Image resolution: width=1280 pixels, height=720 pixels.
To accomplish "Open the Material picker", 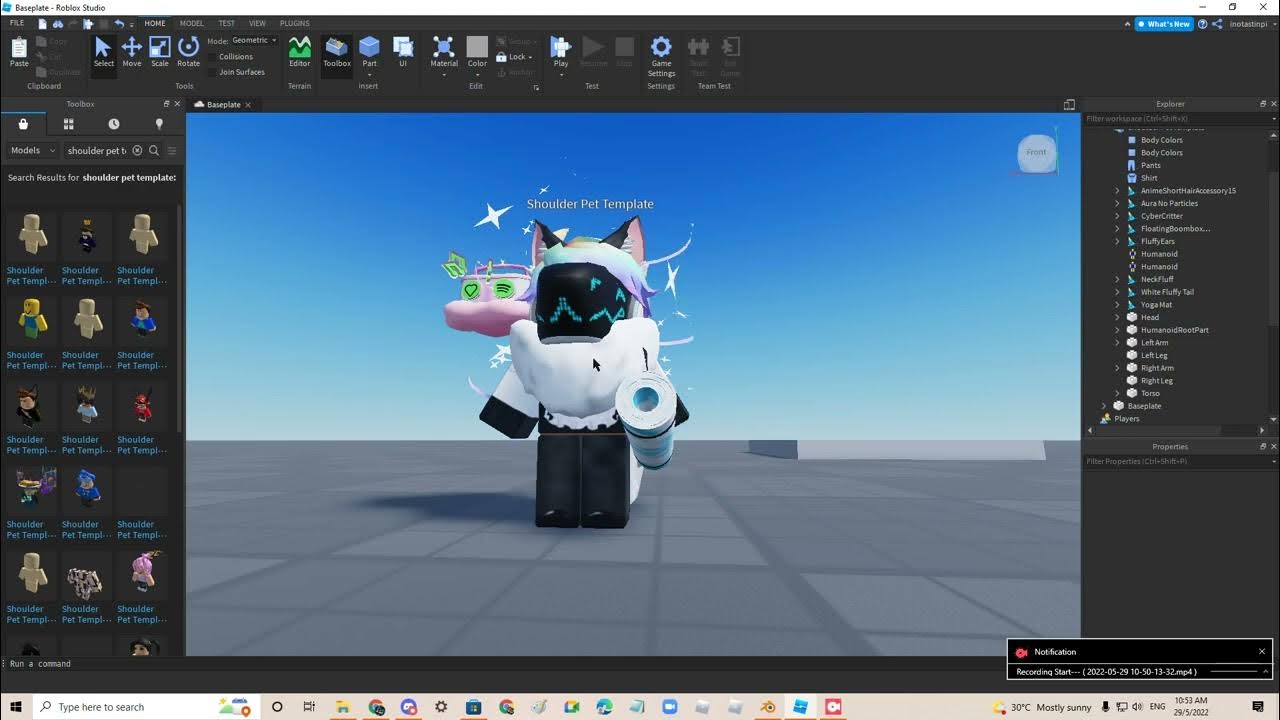I will (444, 54).
